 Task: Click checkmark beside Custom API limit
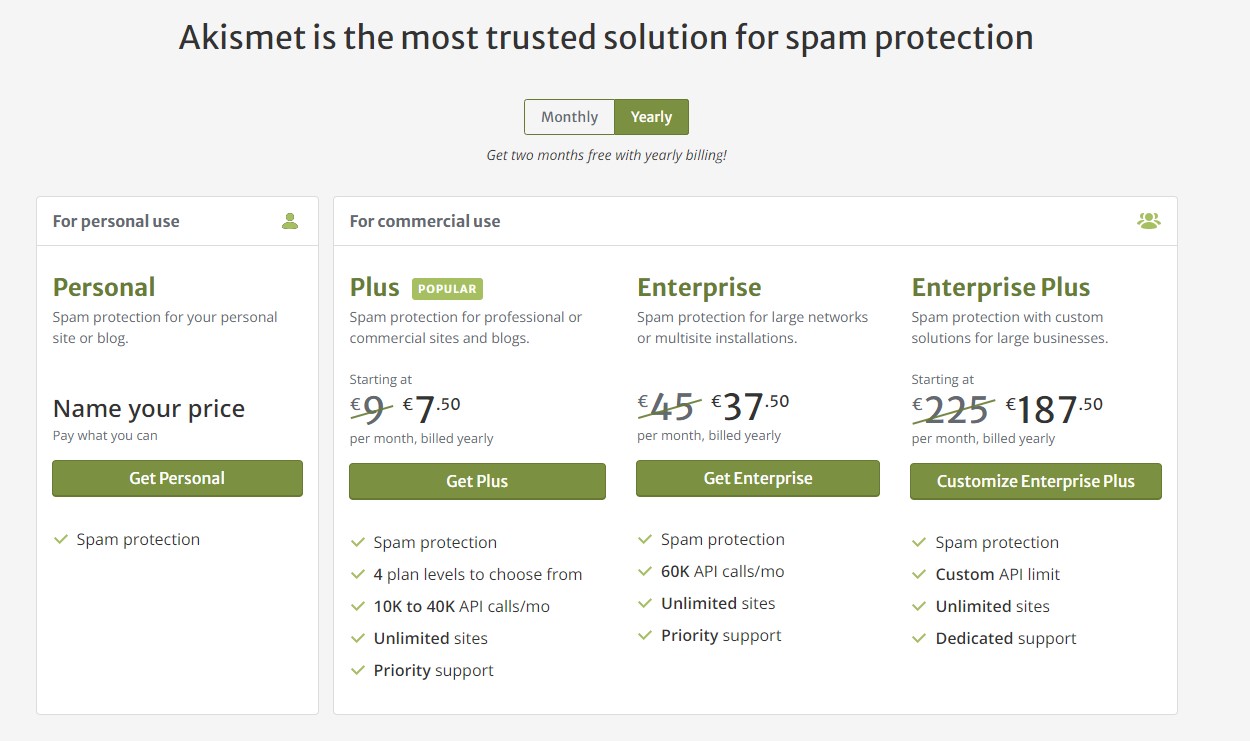click(x=919, y=574)
